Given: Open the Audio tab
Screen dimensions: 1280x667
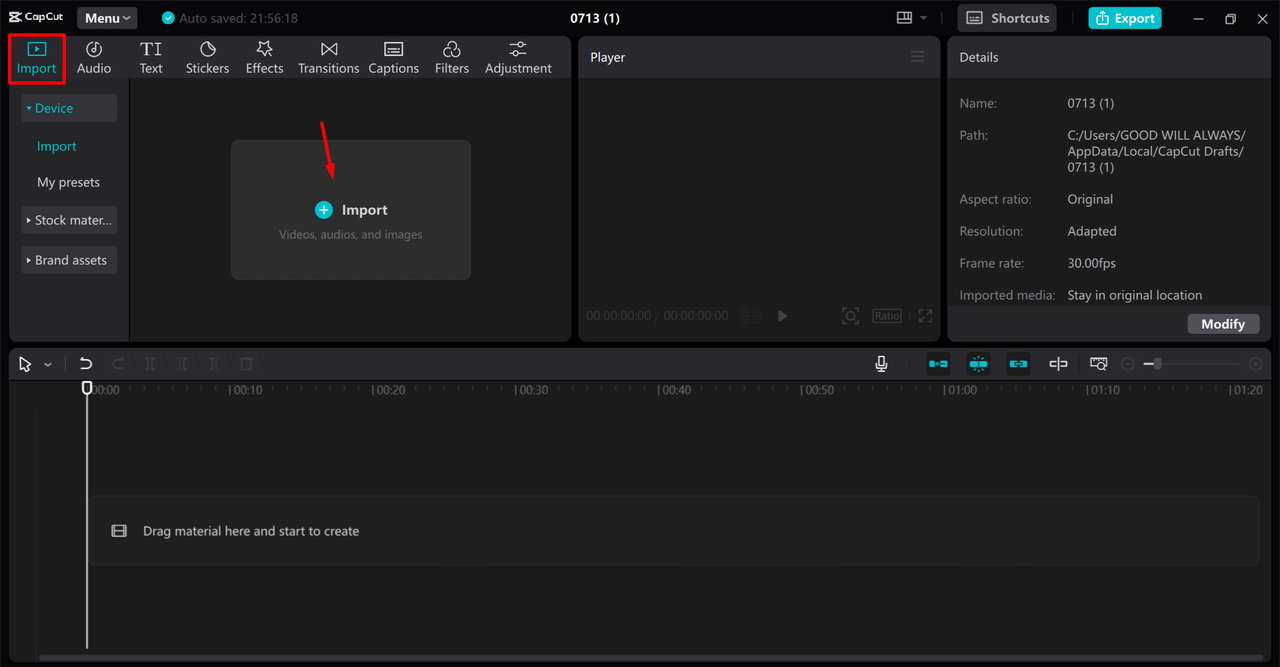Looking at the screenshot, I should (94, 58).
